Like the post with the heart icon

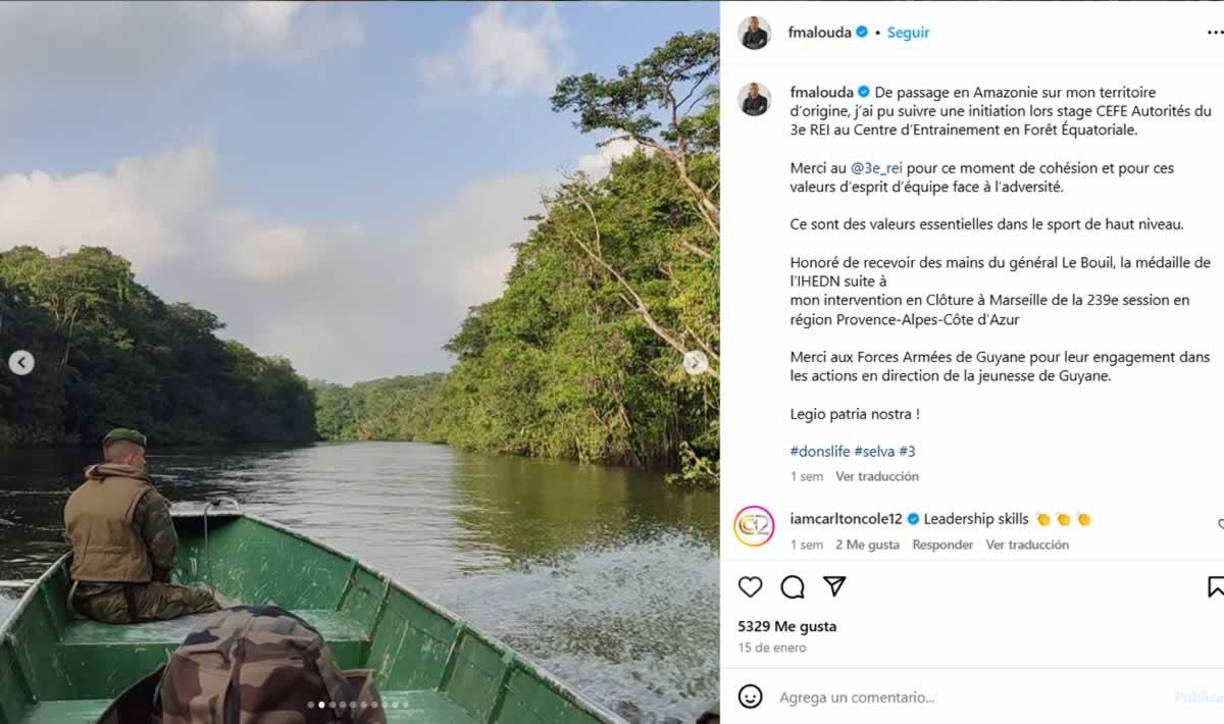tap(749, 585)
